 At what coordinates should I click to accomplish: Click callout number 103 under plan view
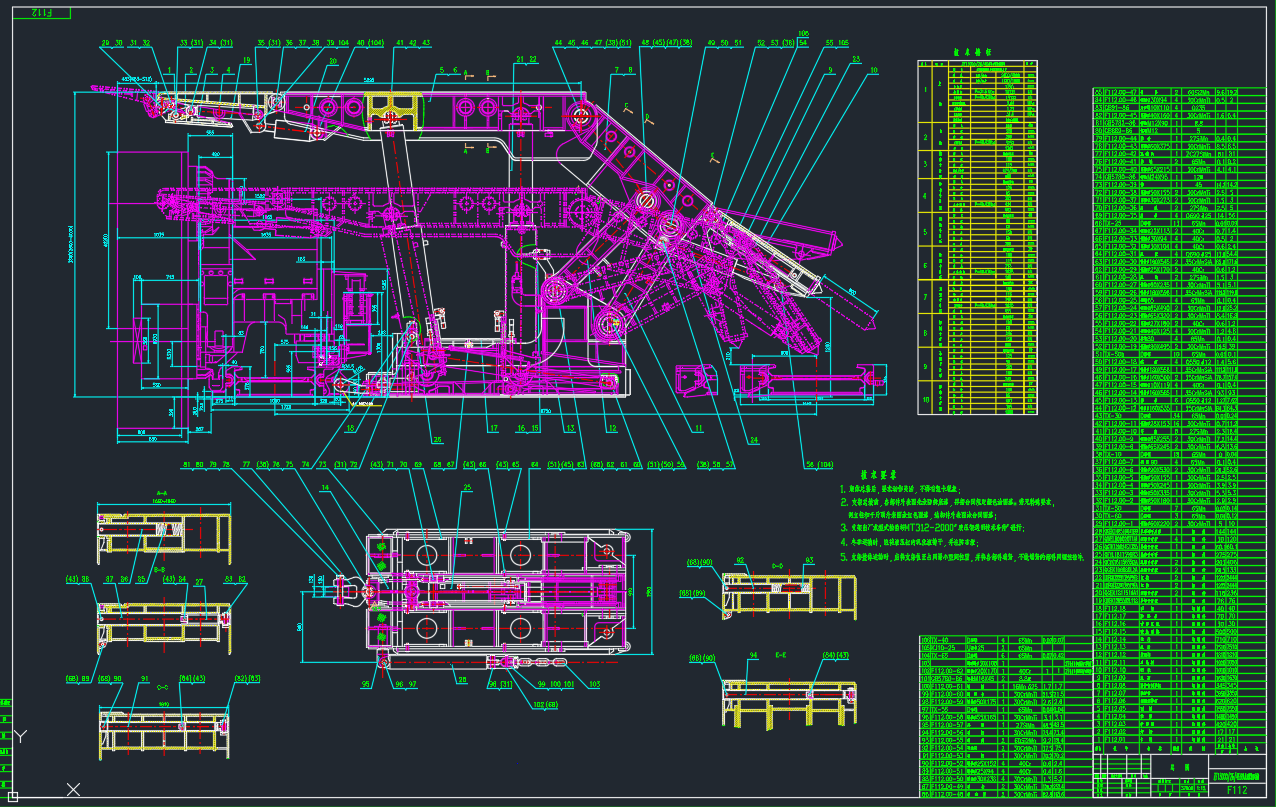(x=594, y=685)
